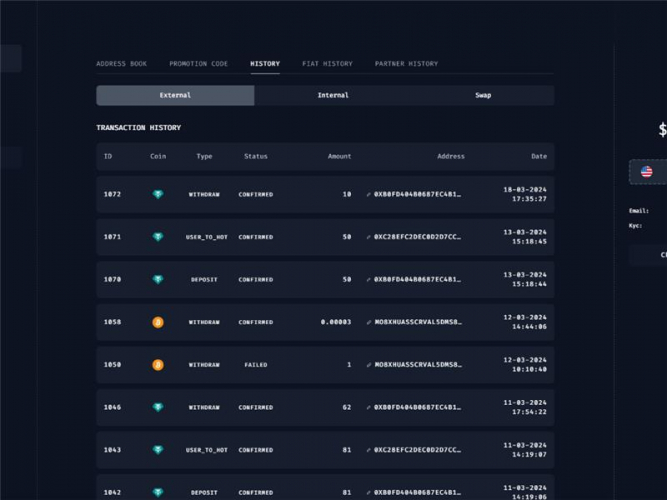
Task: Click the address 0XB0FD404B06B7EC4B1 in row 1072
Action: 417,194
